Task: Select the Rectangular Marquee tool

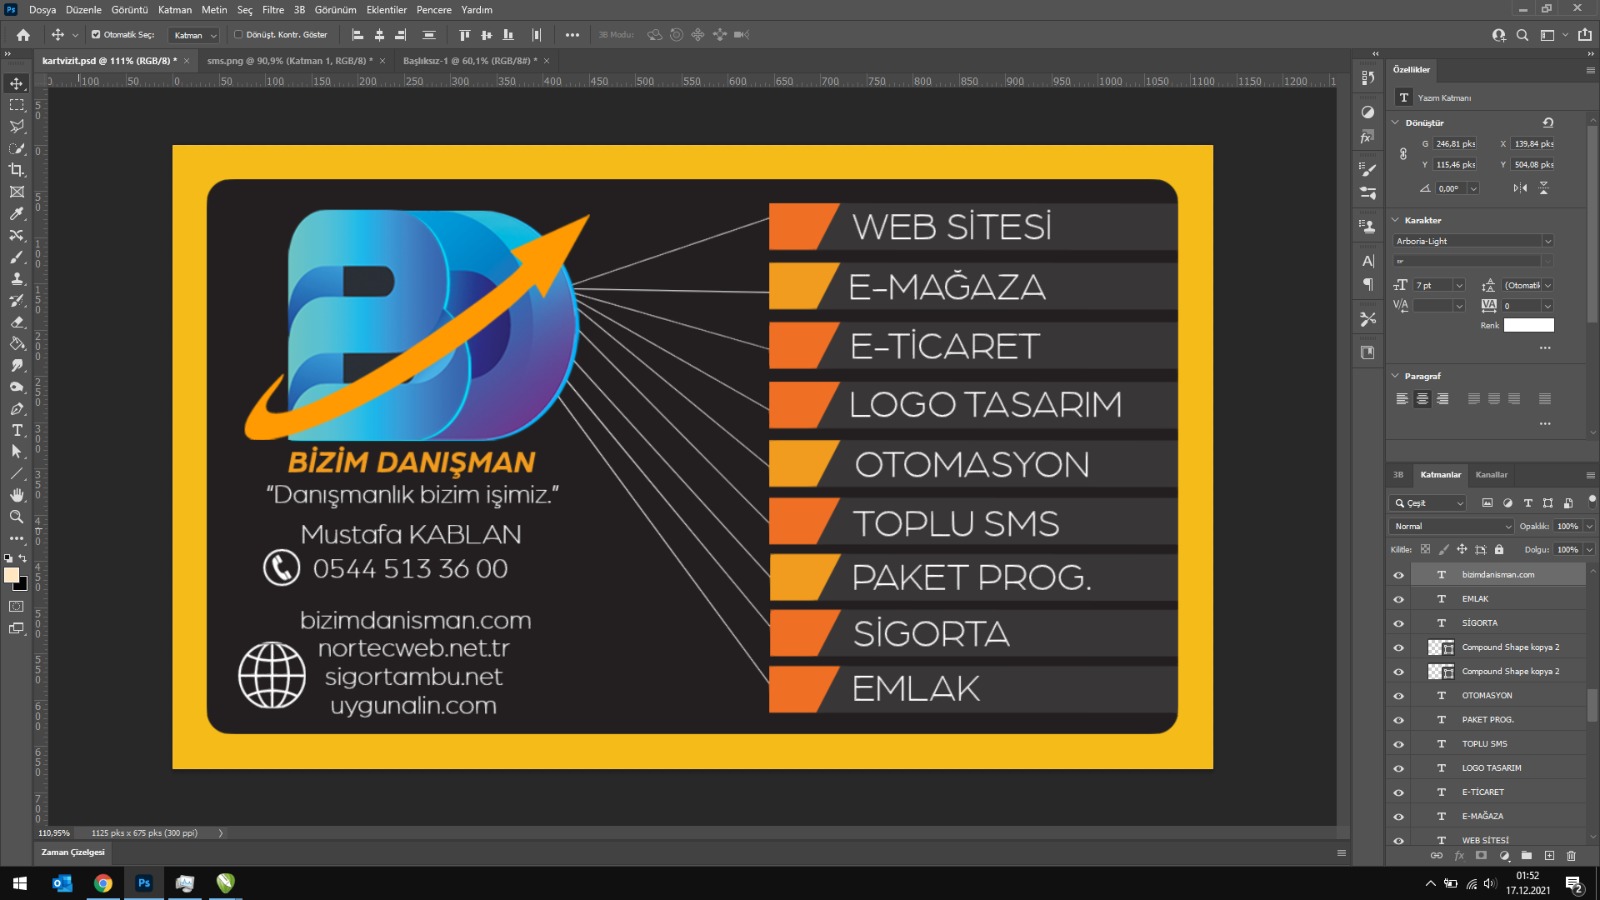Action: [17, 105]
